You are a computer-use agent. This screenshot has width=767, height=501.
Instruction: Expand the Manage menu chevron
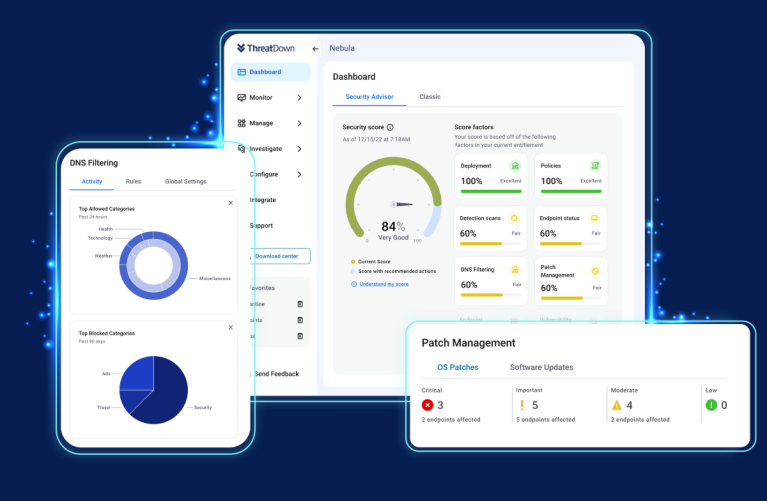[x=299, y=123]
